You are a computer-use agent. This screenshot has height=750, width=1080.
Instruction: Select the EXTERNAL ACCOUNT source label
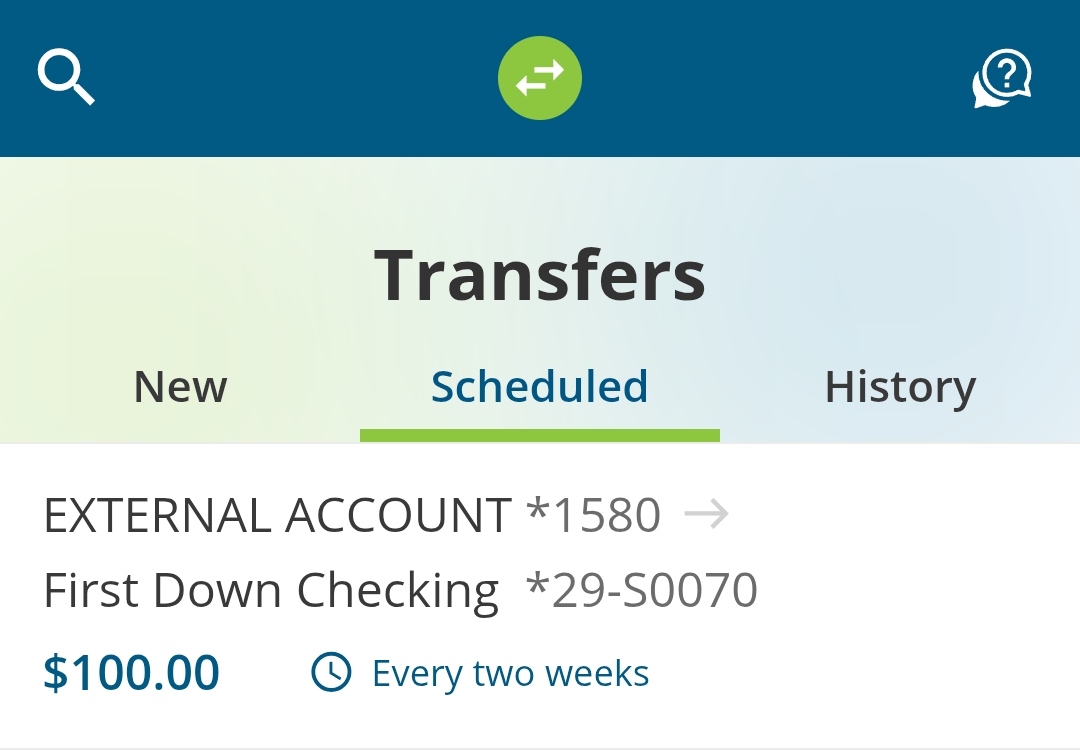(277, 516)
